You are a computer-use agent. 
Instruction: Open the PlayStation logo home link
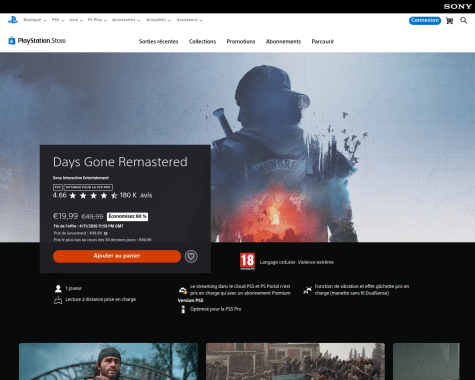(13, 20)
